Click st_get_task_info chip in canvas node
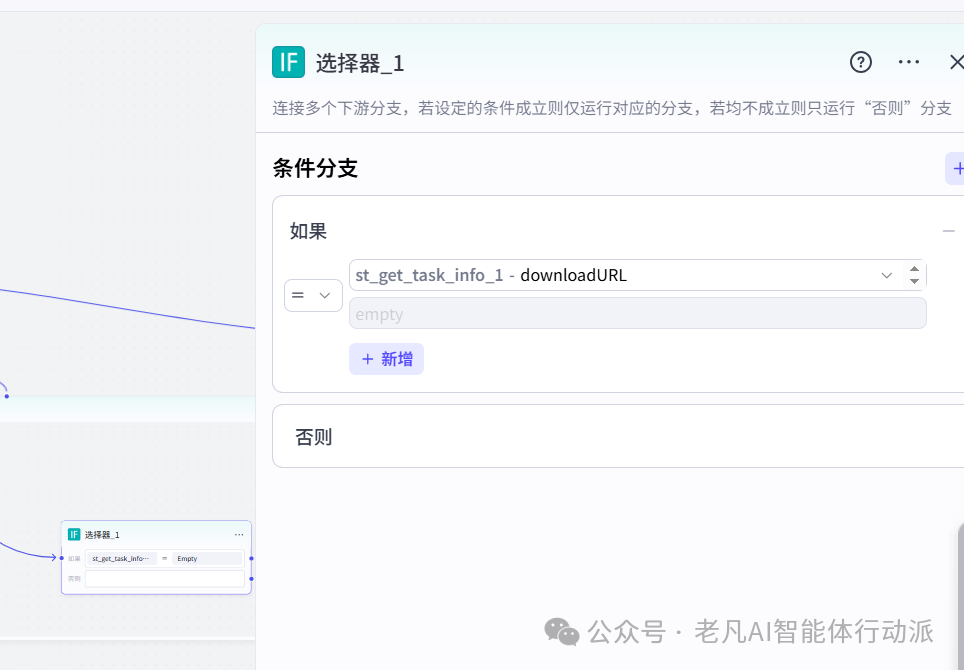Image resolution: width=964 pixels, height=670 pixels. 121,559
